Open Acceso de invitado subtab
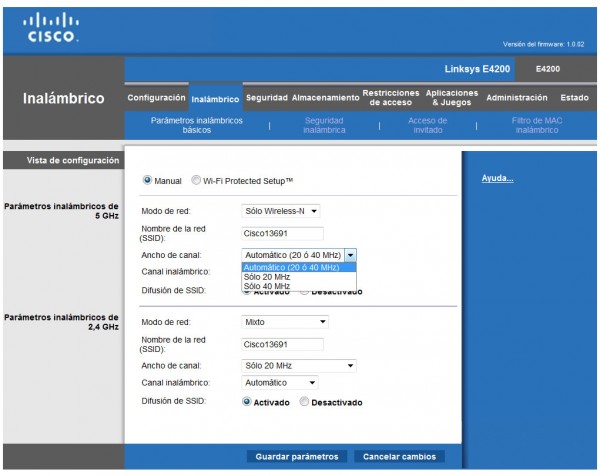This screenshot has height=476, width=600. click(x=427, y=125)
